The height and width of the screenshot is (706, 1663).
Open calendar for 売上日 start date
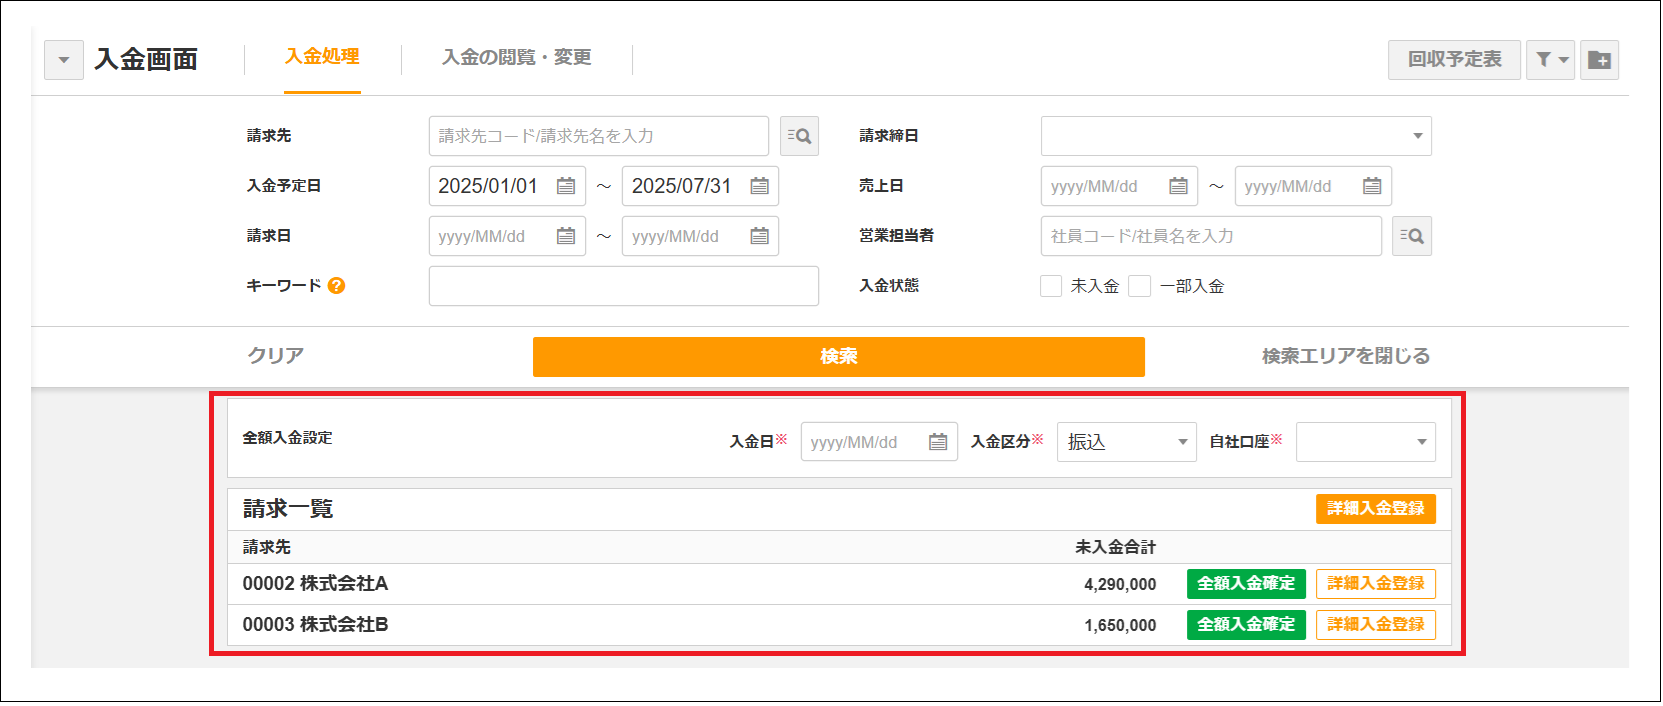[x=1178, y=186]
